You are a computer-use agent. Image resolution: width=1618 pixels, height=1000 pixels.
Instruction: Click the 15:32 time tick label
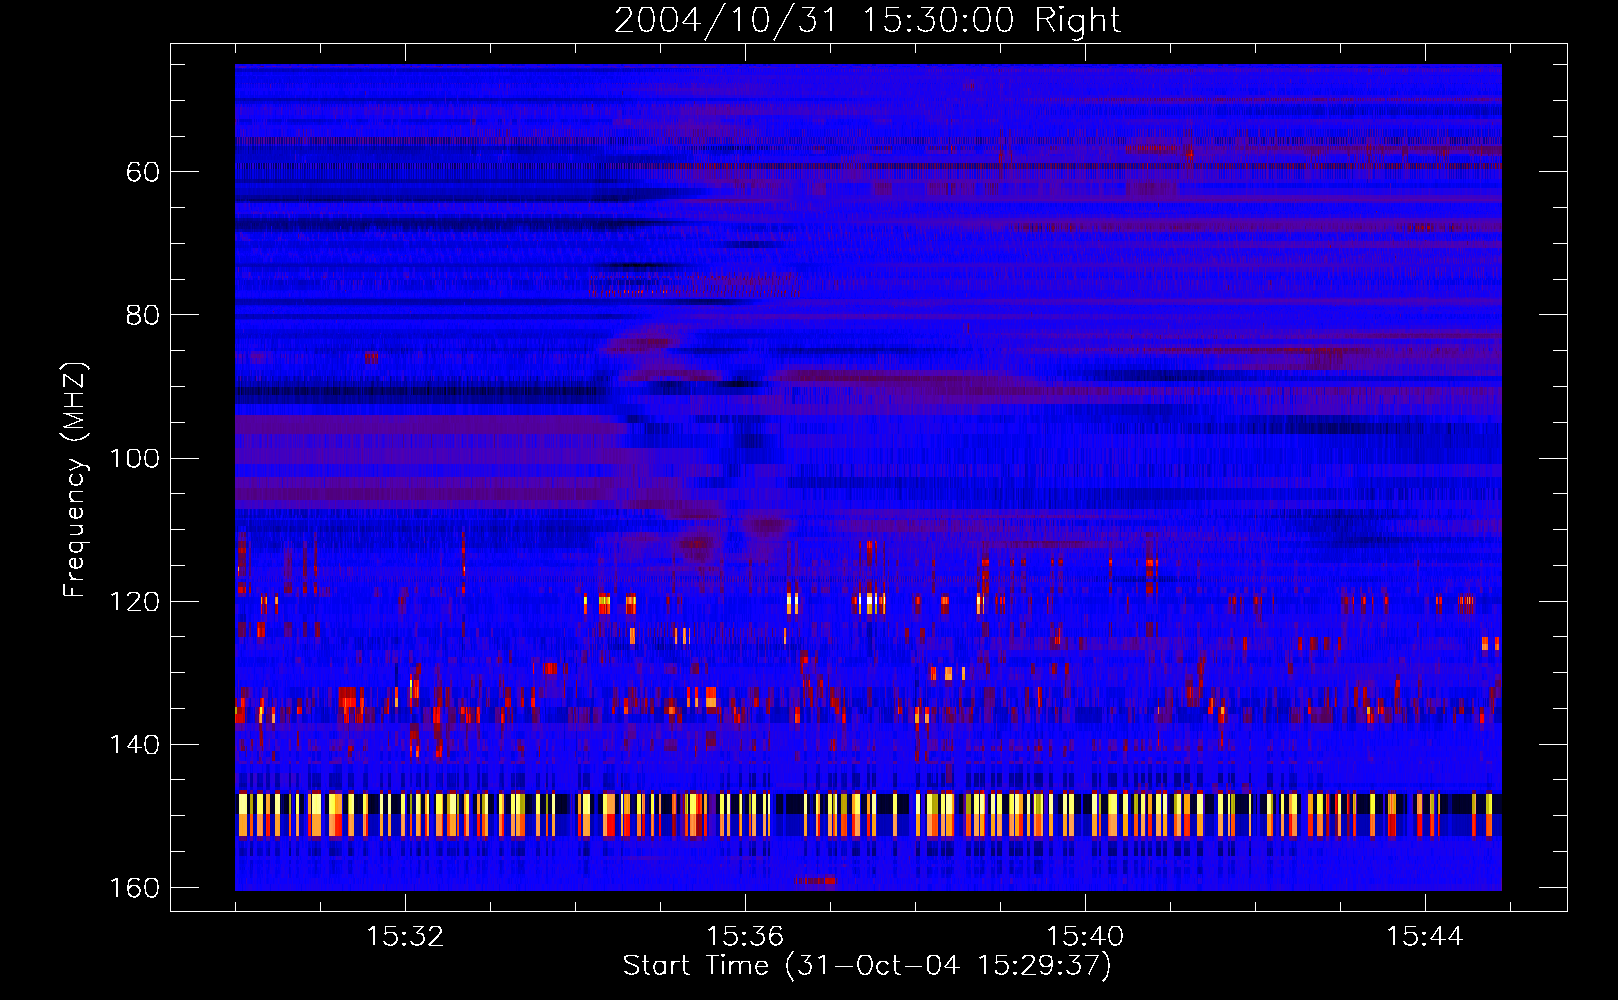pos(405,937)
